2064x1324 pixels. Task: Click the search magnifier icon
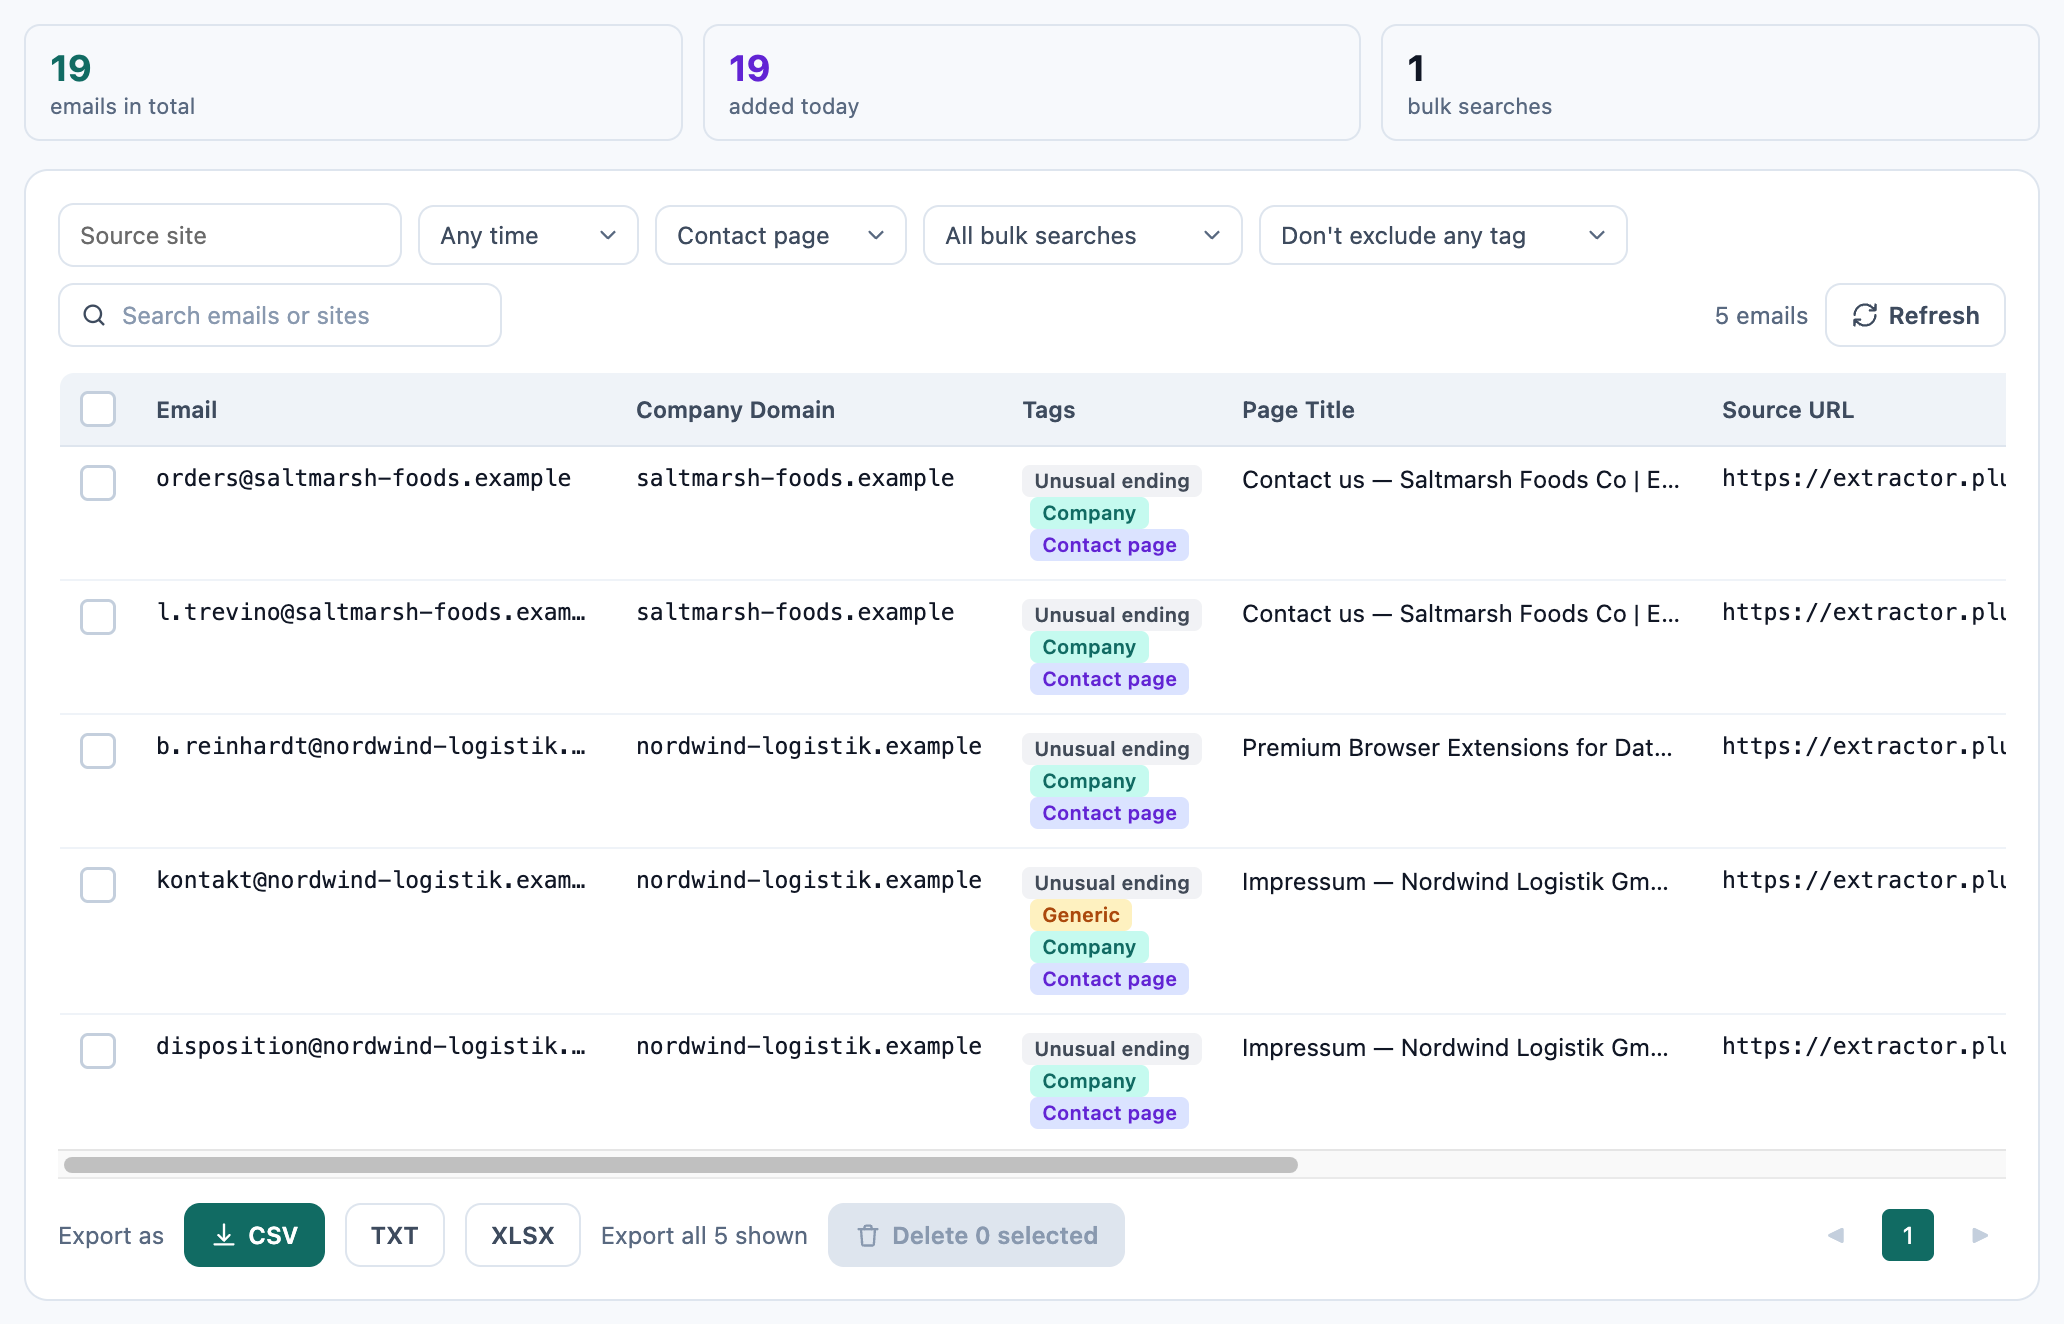point(94,315)
